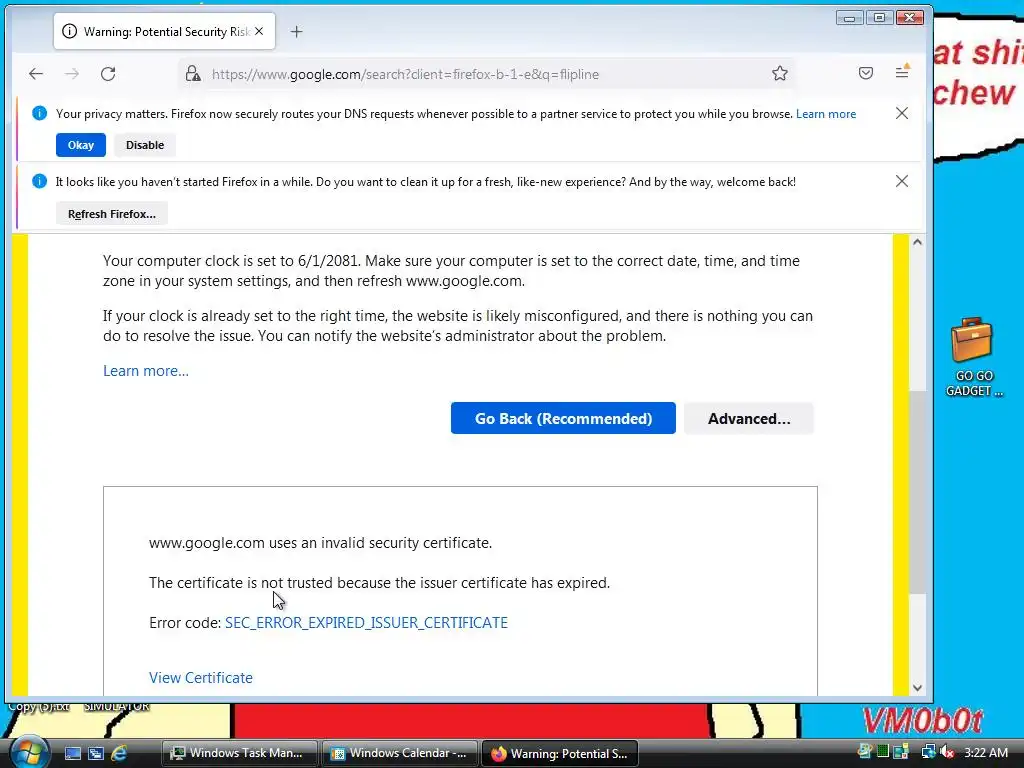The image size is (1024, 768).
Task: Open the Advanced... options
Action: [x=749, y=419]
